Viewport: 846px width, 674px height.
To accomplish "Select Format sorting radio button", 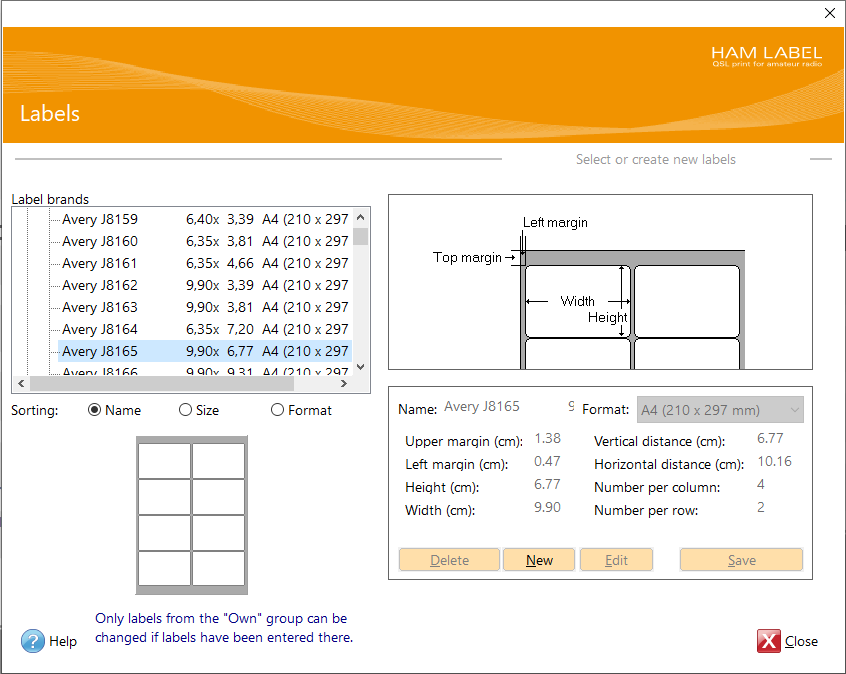I will click(277, 410).
